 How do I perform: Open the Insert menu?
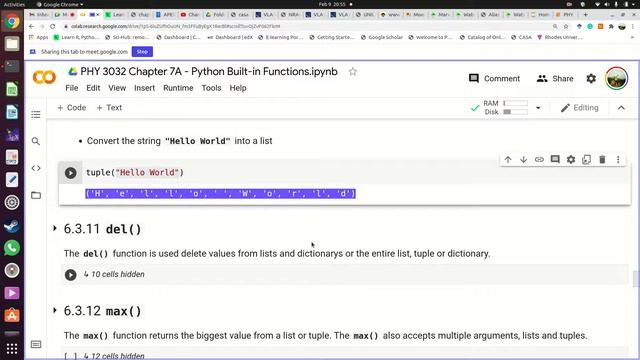[x=144, y=88]
